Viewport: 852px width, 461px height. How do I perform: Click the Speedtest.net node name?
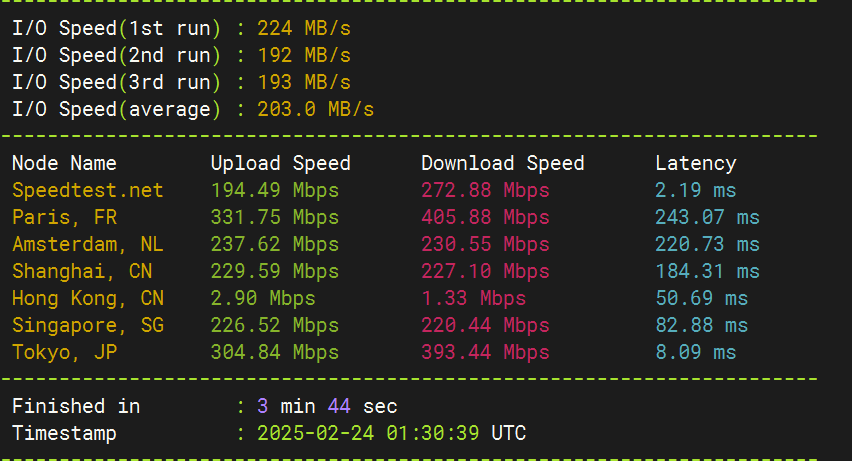click(87, 190)
